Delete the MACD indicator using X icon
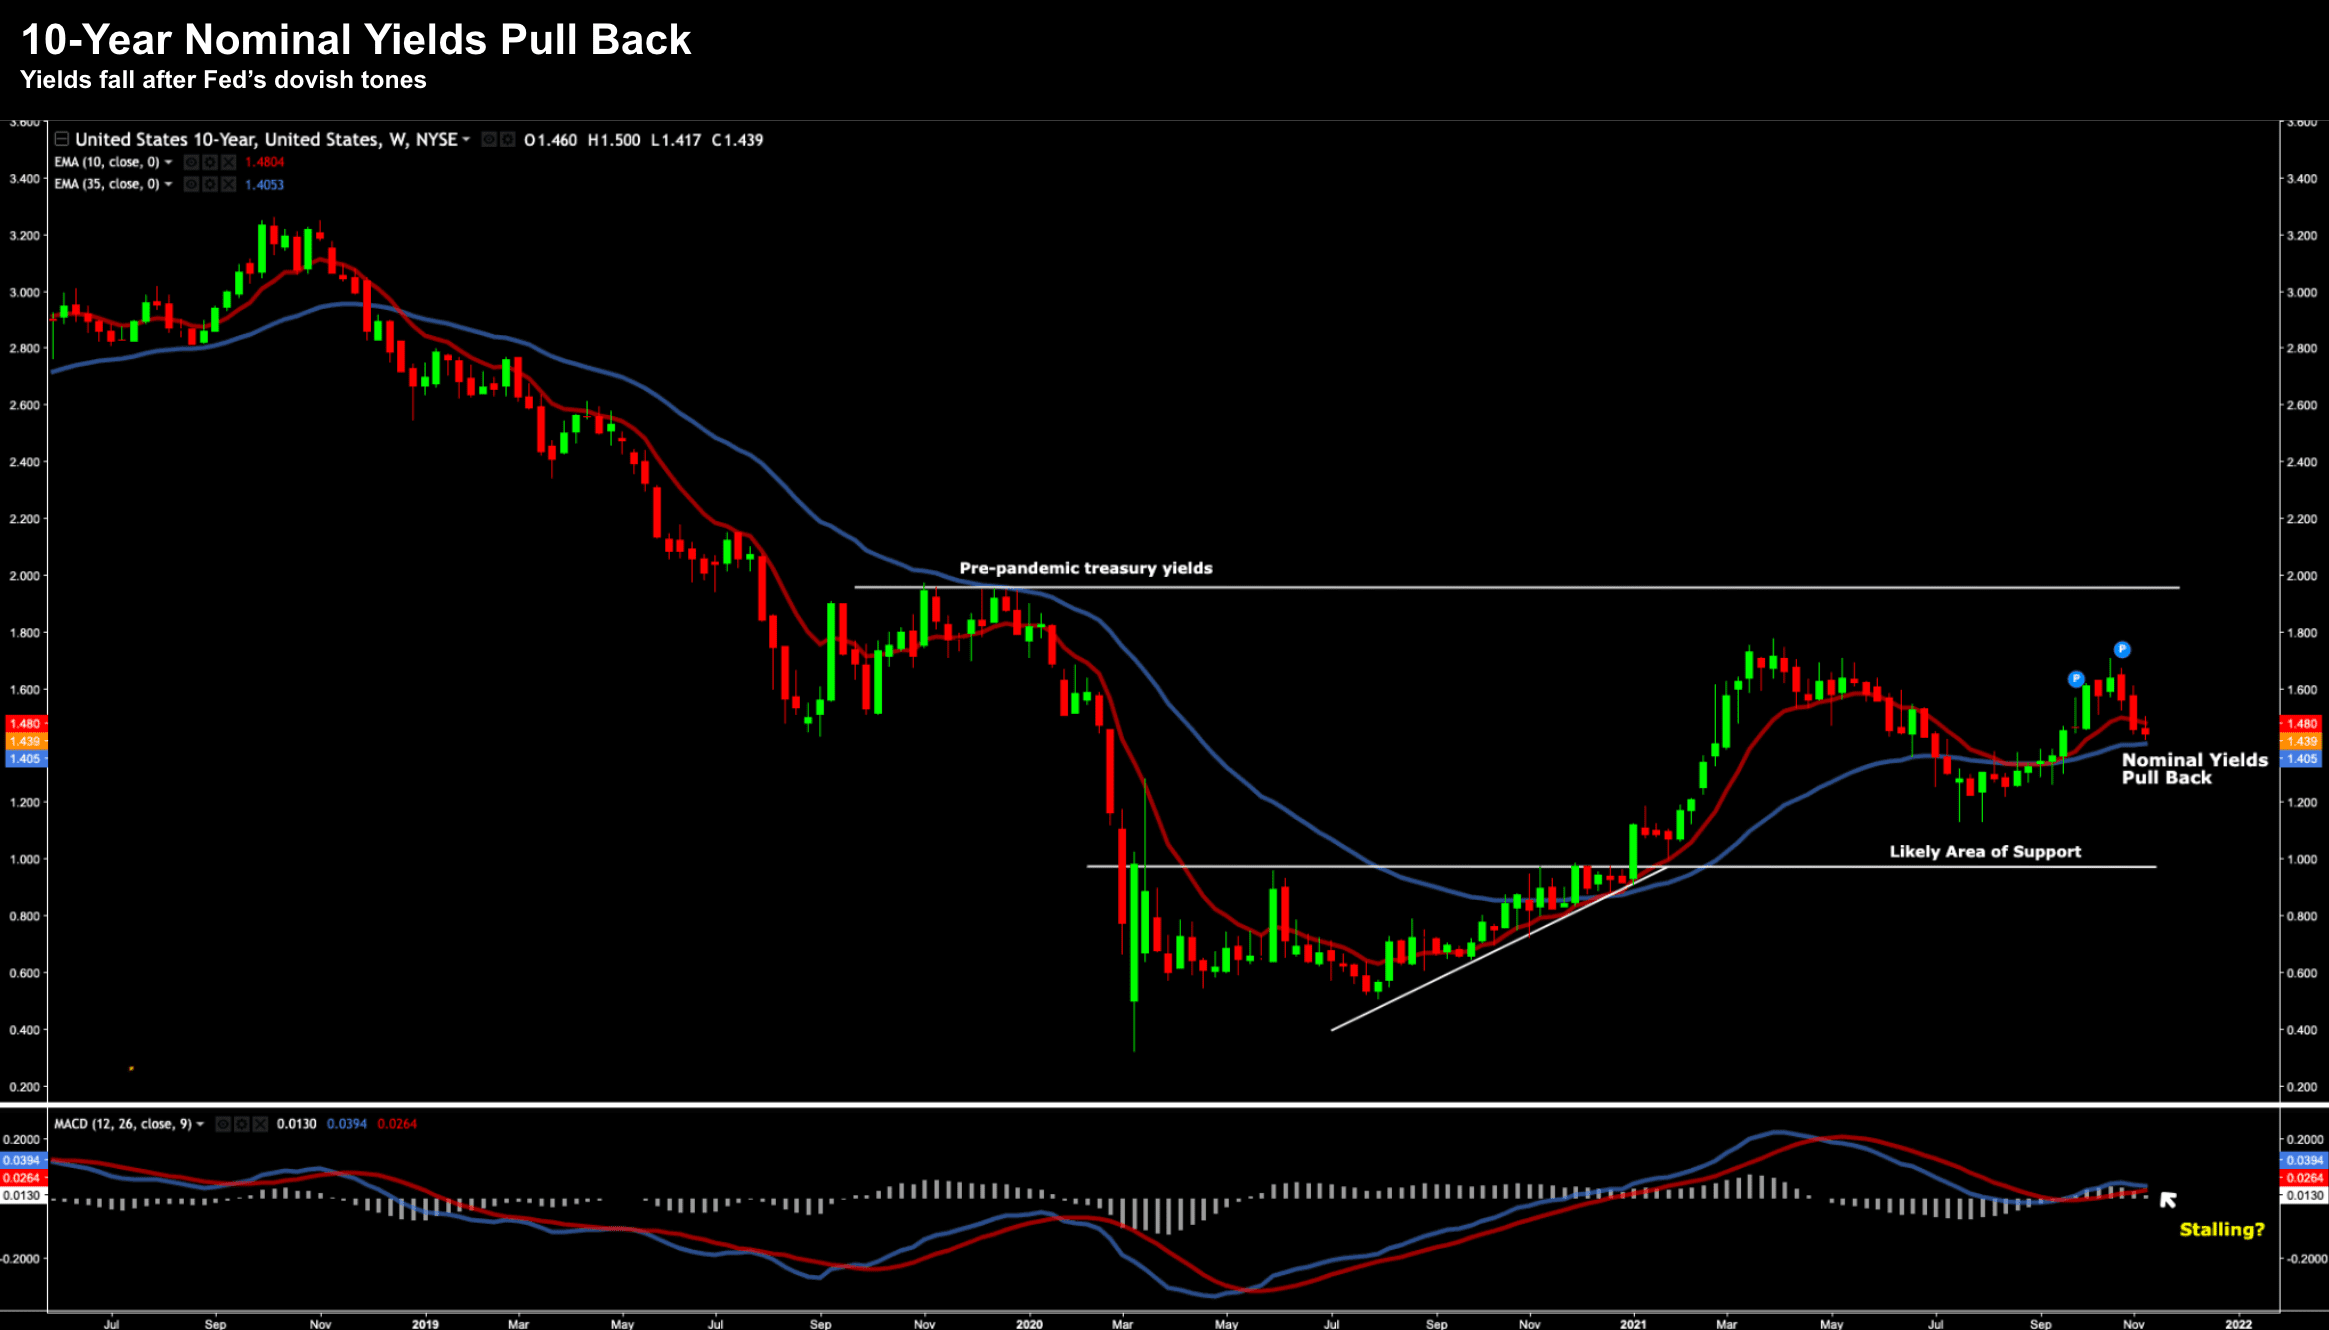2329x1330 pixels. tap(260, 1124)
